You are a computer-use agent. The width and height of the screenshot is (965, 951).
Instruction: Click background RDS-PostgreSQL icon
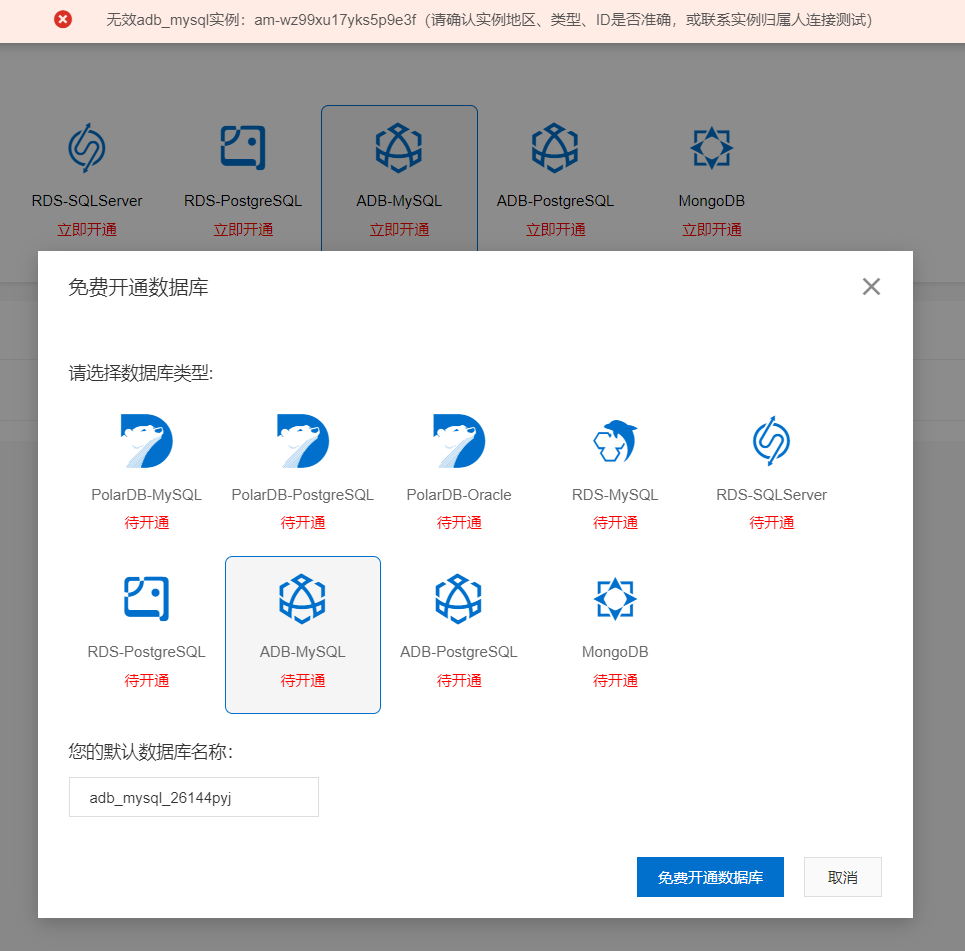click(243, 148)
